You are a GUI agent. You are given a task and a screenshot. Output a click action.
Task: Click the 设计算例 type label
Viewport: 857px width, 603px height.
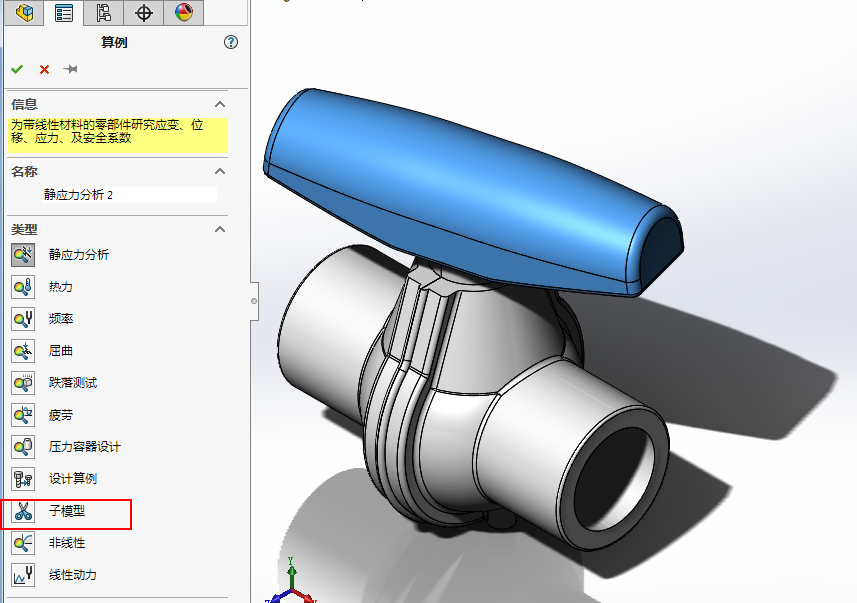[73, 479]
